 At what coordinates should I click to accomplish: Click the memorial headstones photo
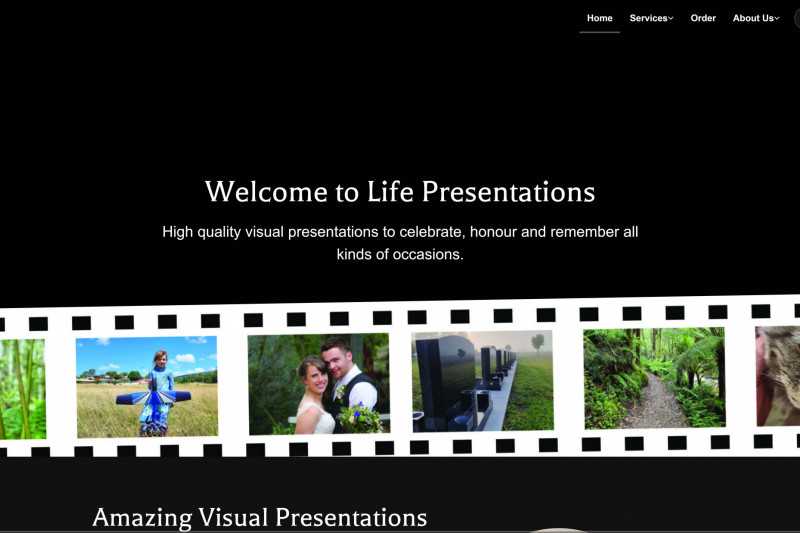pos(482,381)
